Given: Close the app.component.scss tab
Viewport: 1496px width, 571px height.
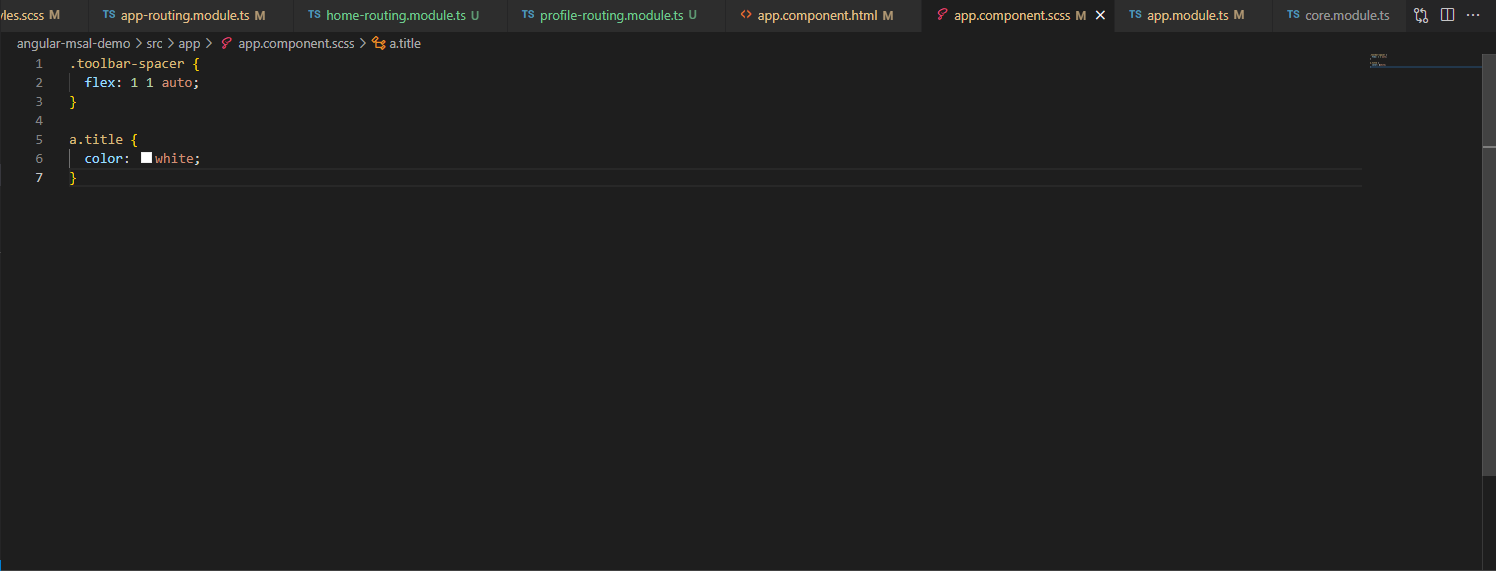Looking at the screenshot, I should [1100, 16].
